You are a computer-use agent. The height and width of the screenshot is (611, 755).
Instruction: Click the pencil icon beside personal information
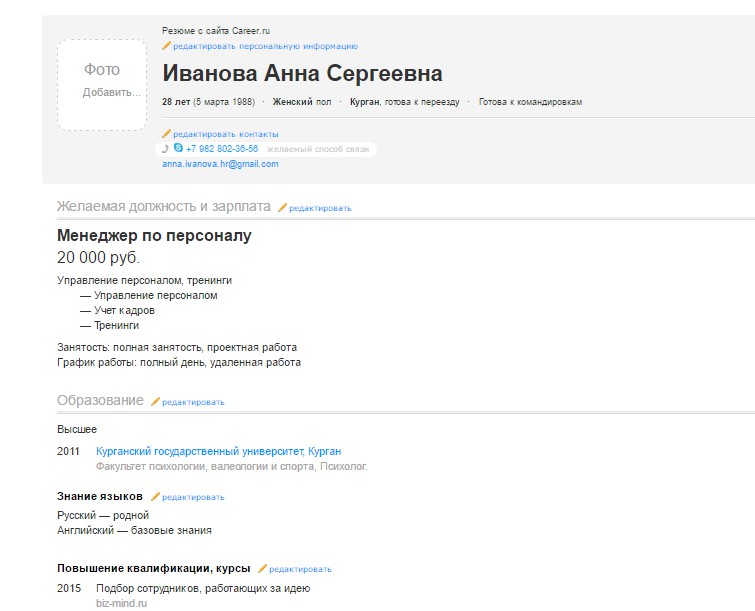(167, 46)
